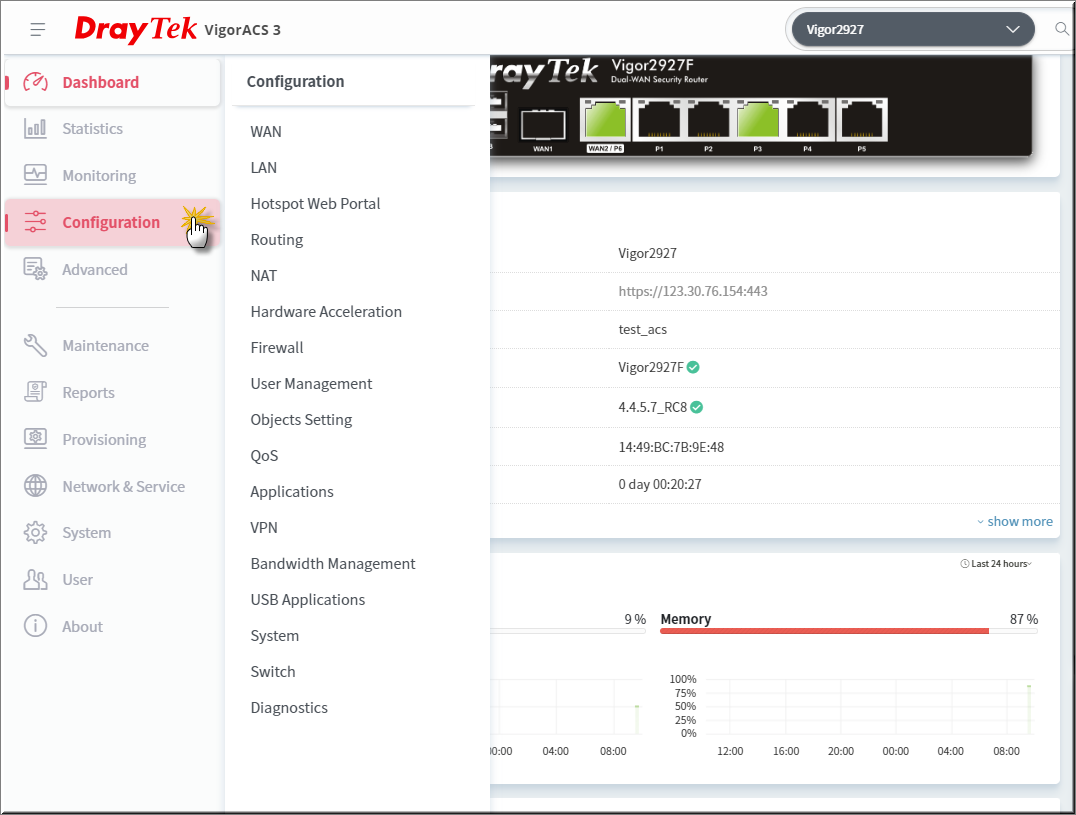Expand the show more device details
Image resolution: width=1076 pixels, height=815 pixels.
(x=1015, y=521)
